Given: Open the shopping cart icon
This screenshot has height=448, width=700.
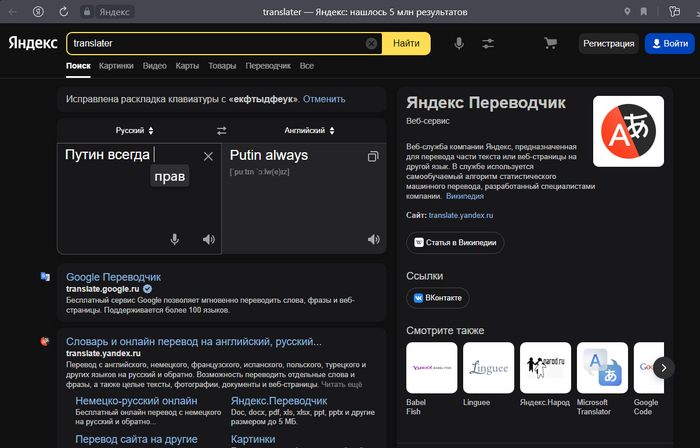Looking at the screenshot, I should click(x=550, y=44).
